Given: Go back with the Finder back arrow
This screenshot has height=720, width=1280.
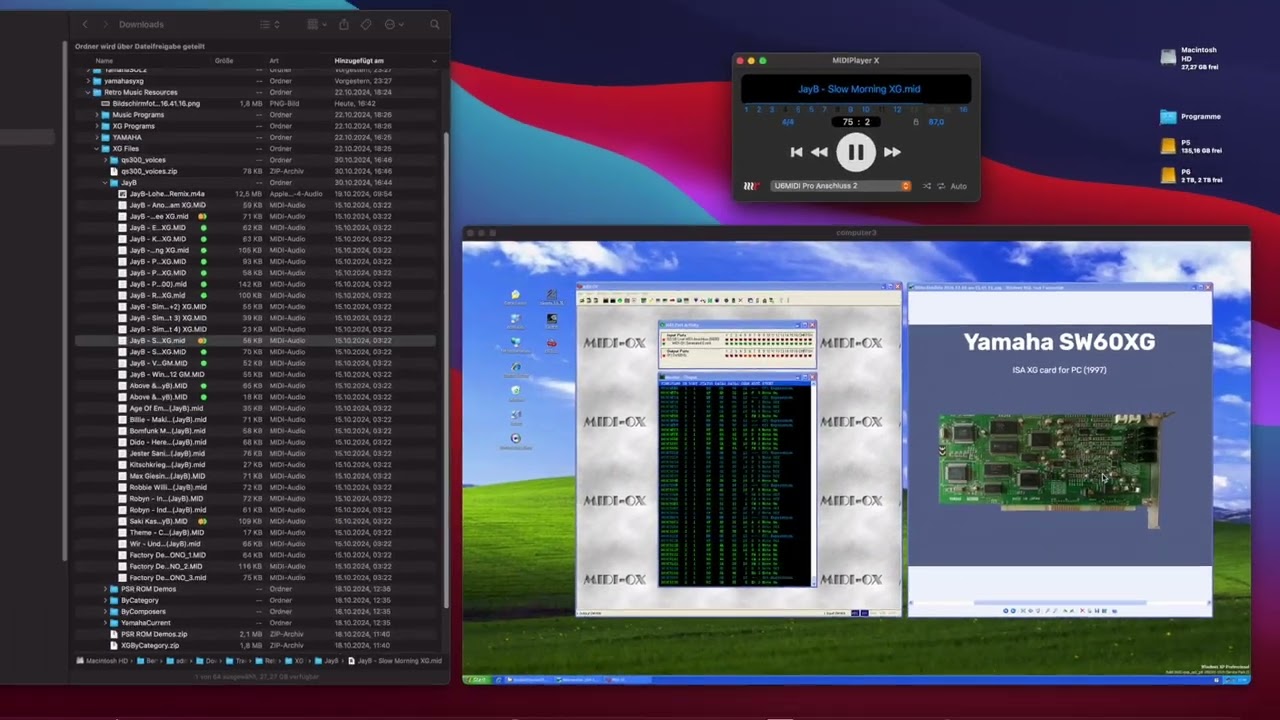Looking at the screenshot, I should [x=85, y=24].
